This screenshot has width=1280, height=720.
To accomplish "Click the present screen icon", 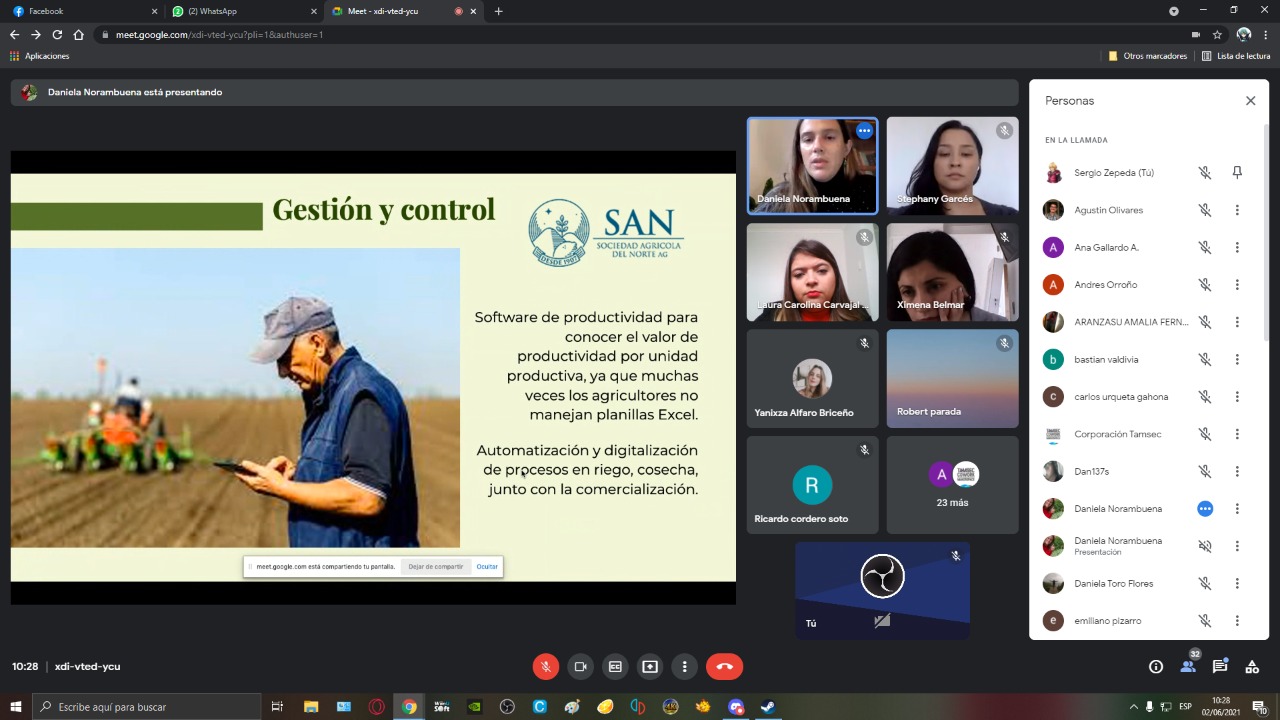I will click(x=650, y=667).
